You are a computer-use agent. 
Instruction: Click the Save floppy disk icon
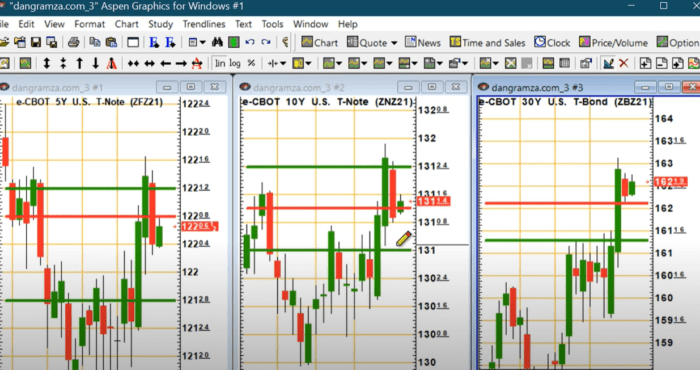(36, 42)
